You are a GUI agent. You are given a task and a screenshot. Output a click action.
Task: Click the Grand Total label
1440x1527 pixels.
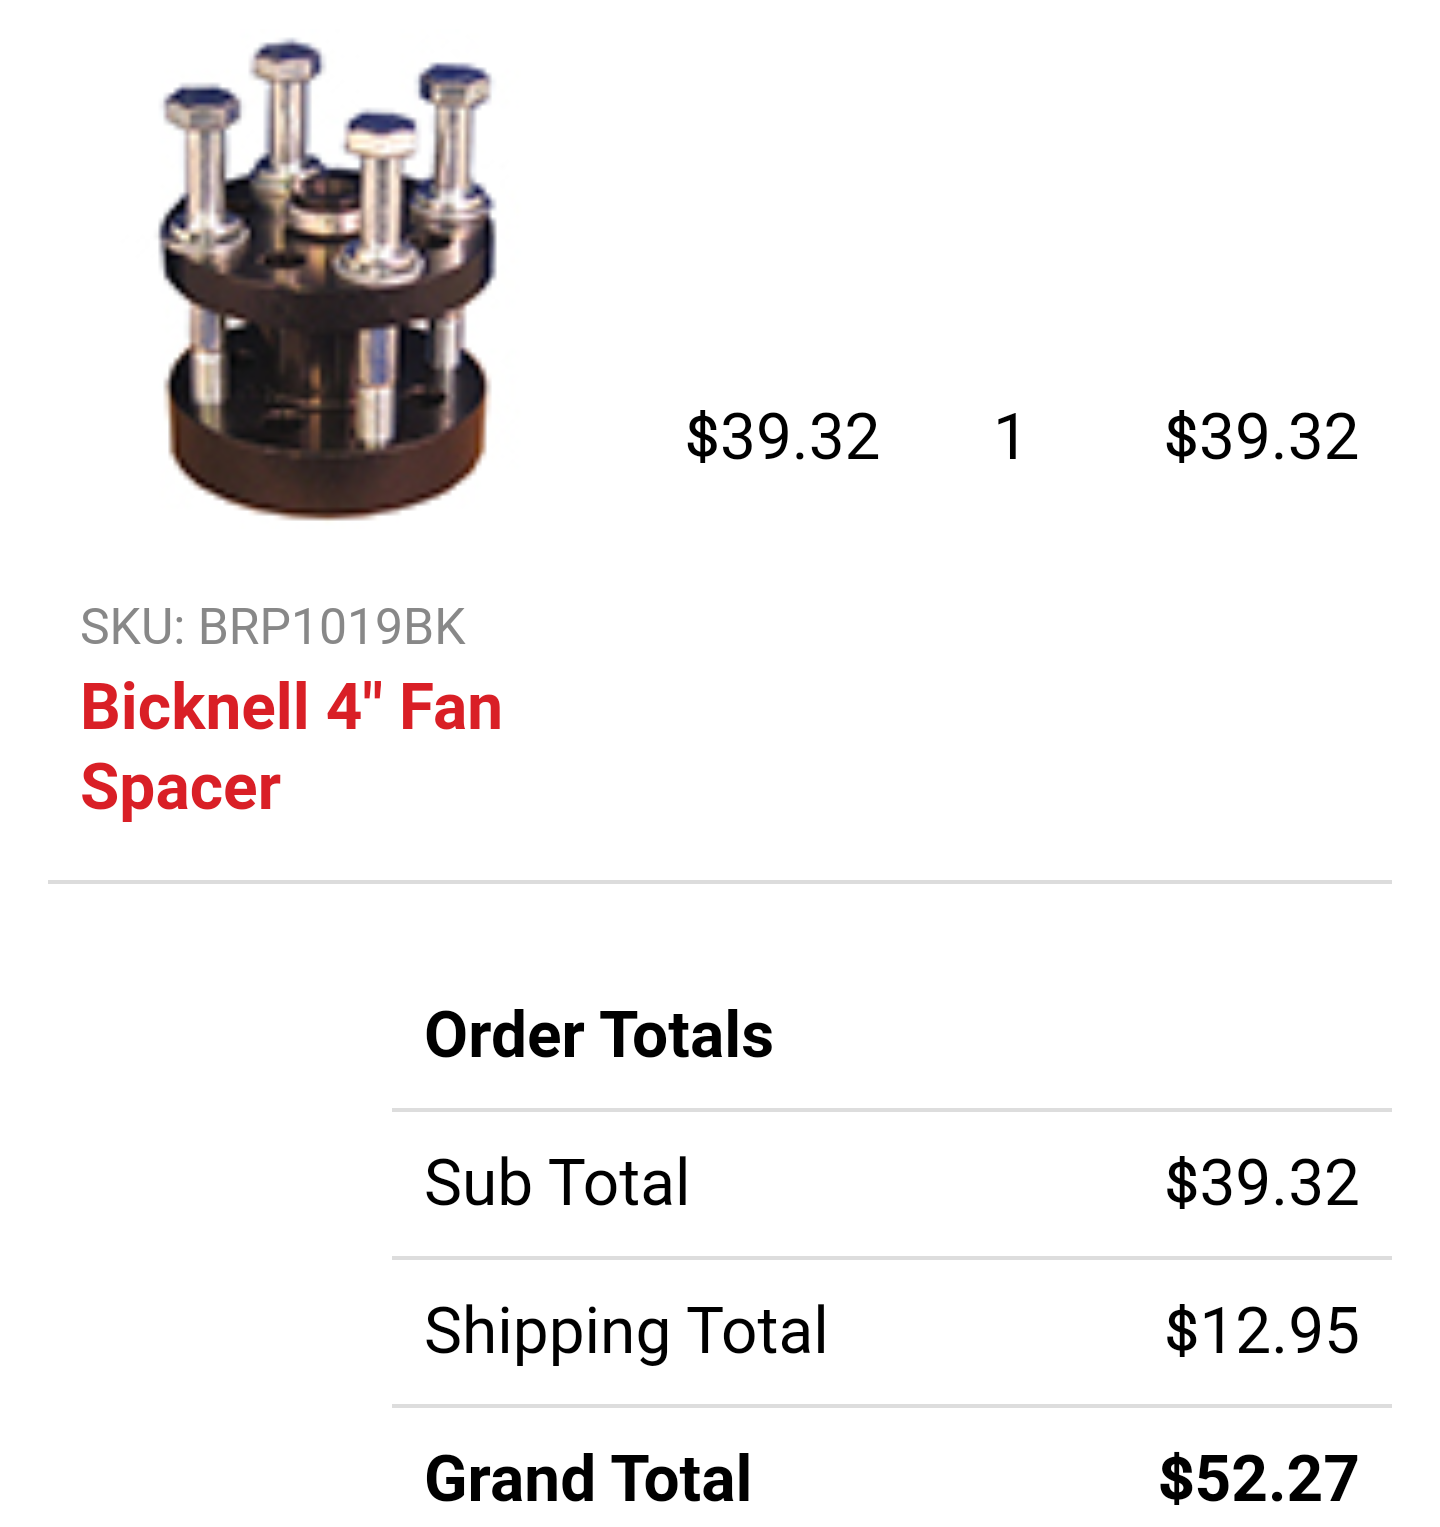(x=587, y=1478)
